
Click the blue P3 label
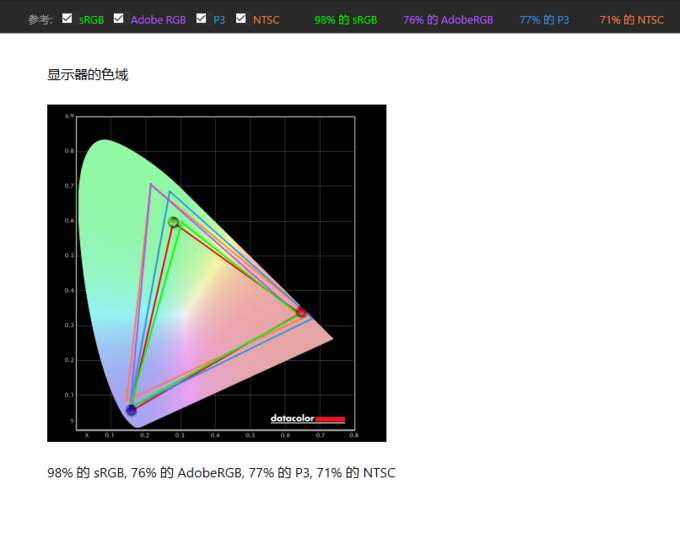coord(219,20)
